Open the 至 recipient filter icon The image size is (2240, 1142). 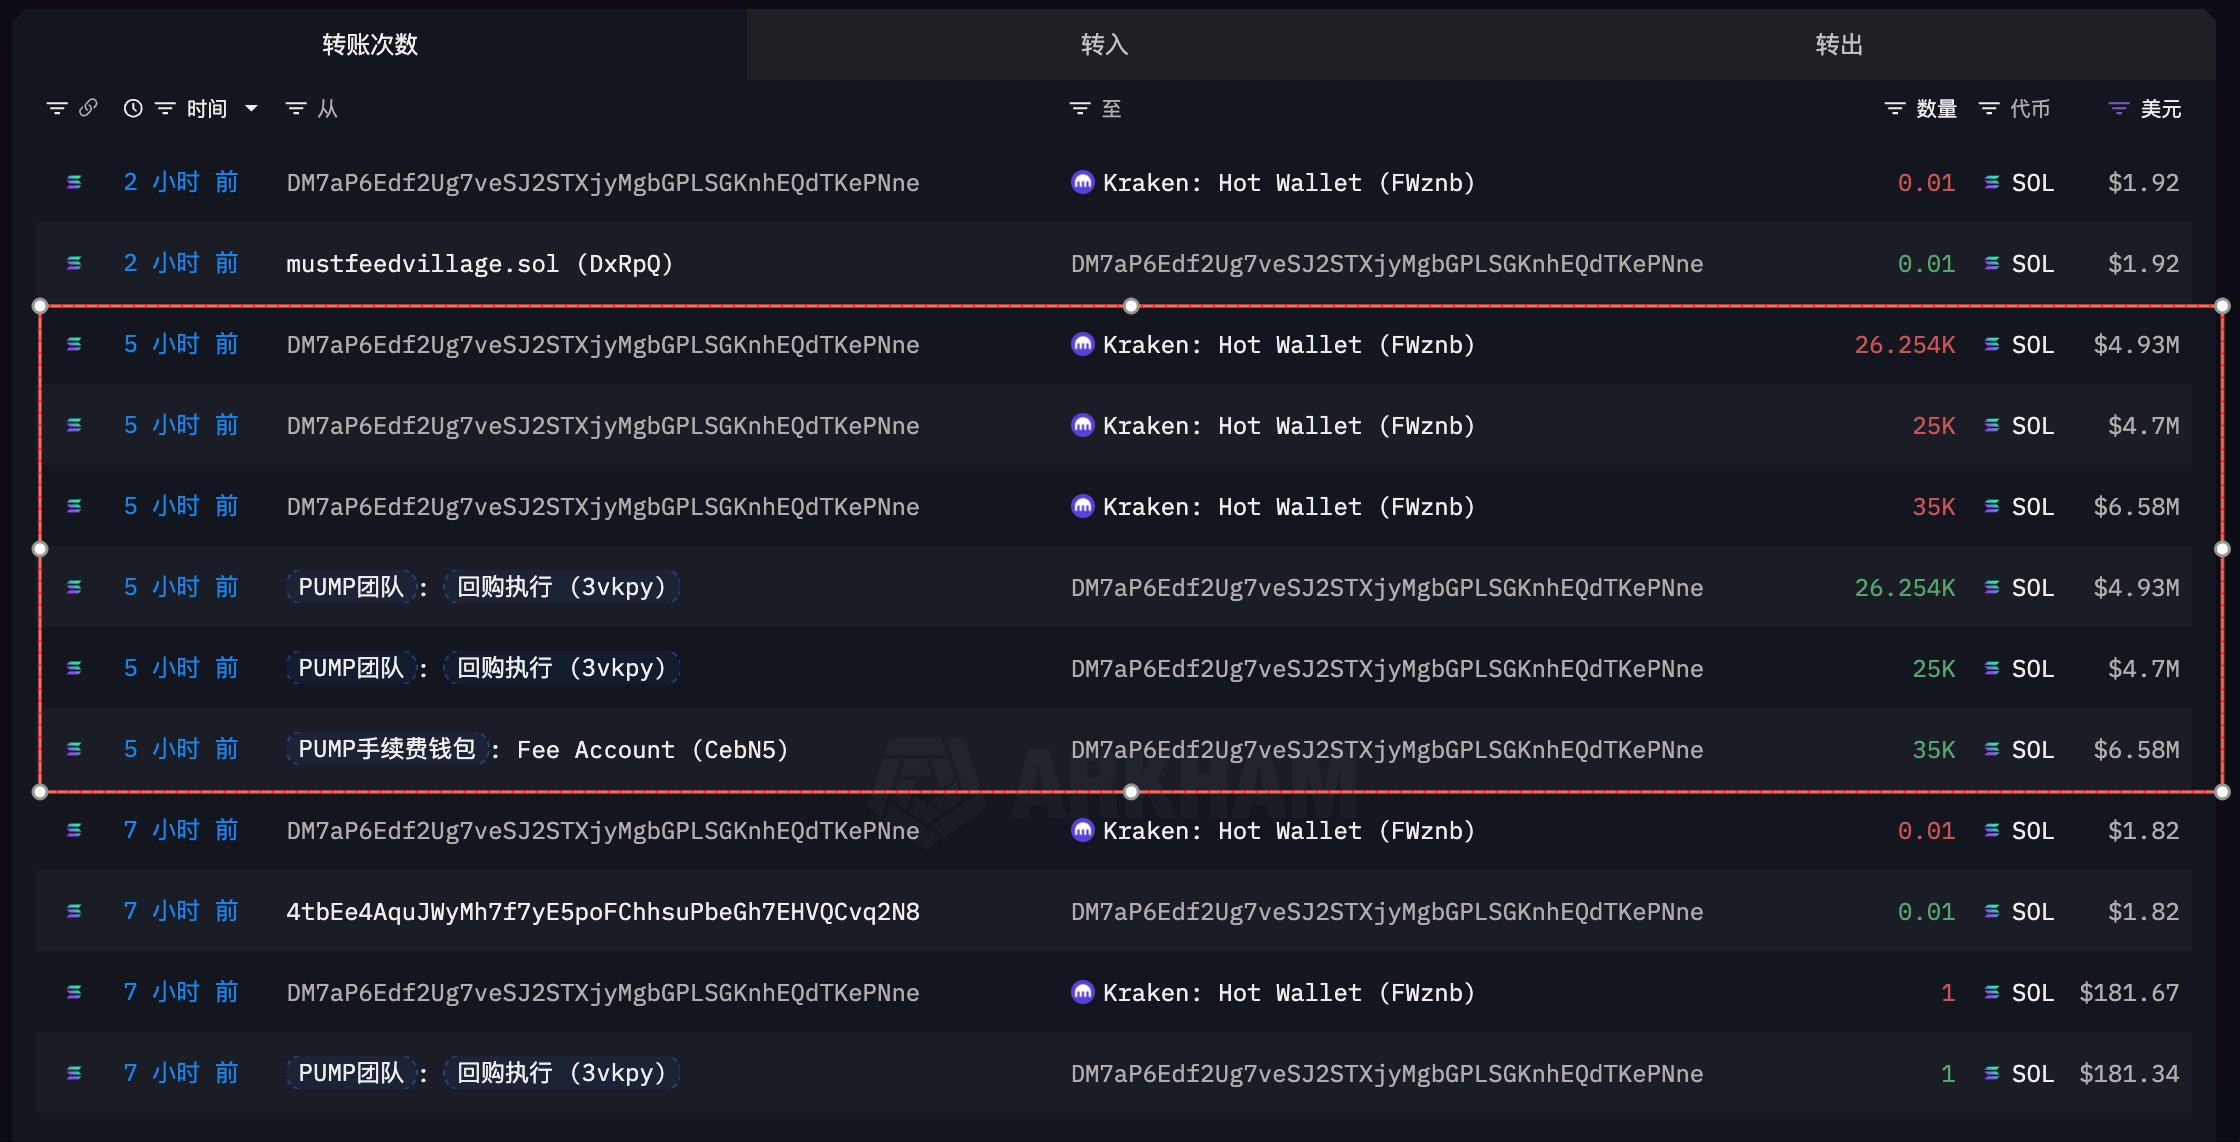(x=1080, y=108)
